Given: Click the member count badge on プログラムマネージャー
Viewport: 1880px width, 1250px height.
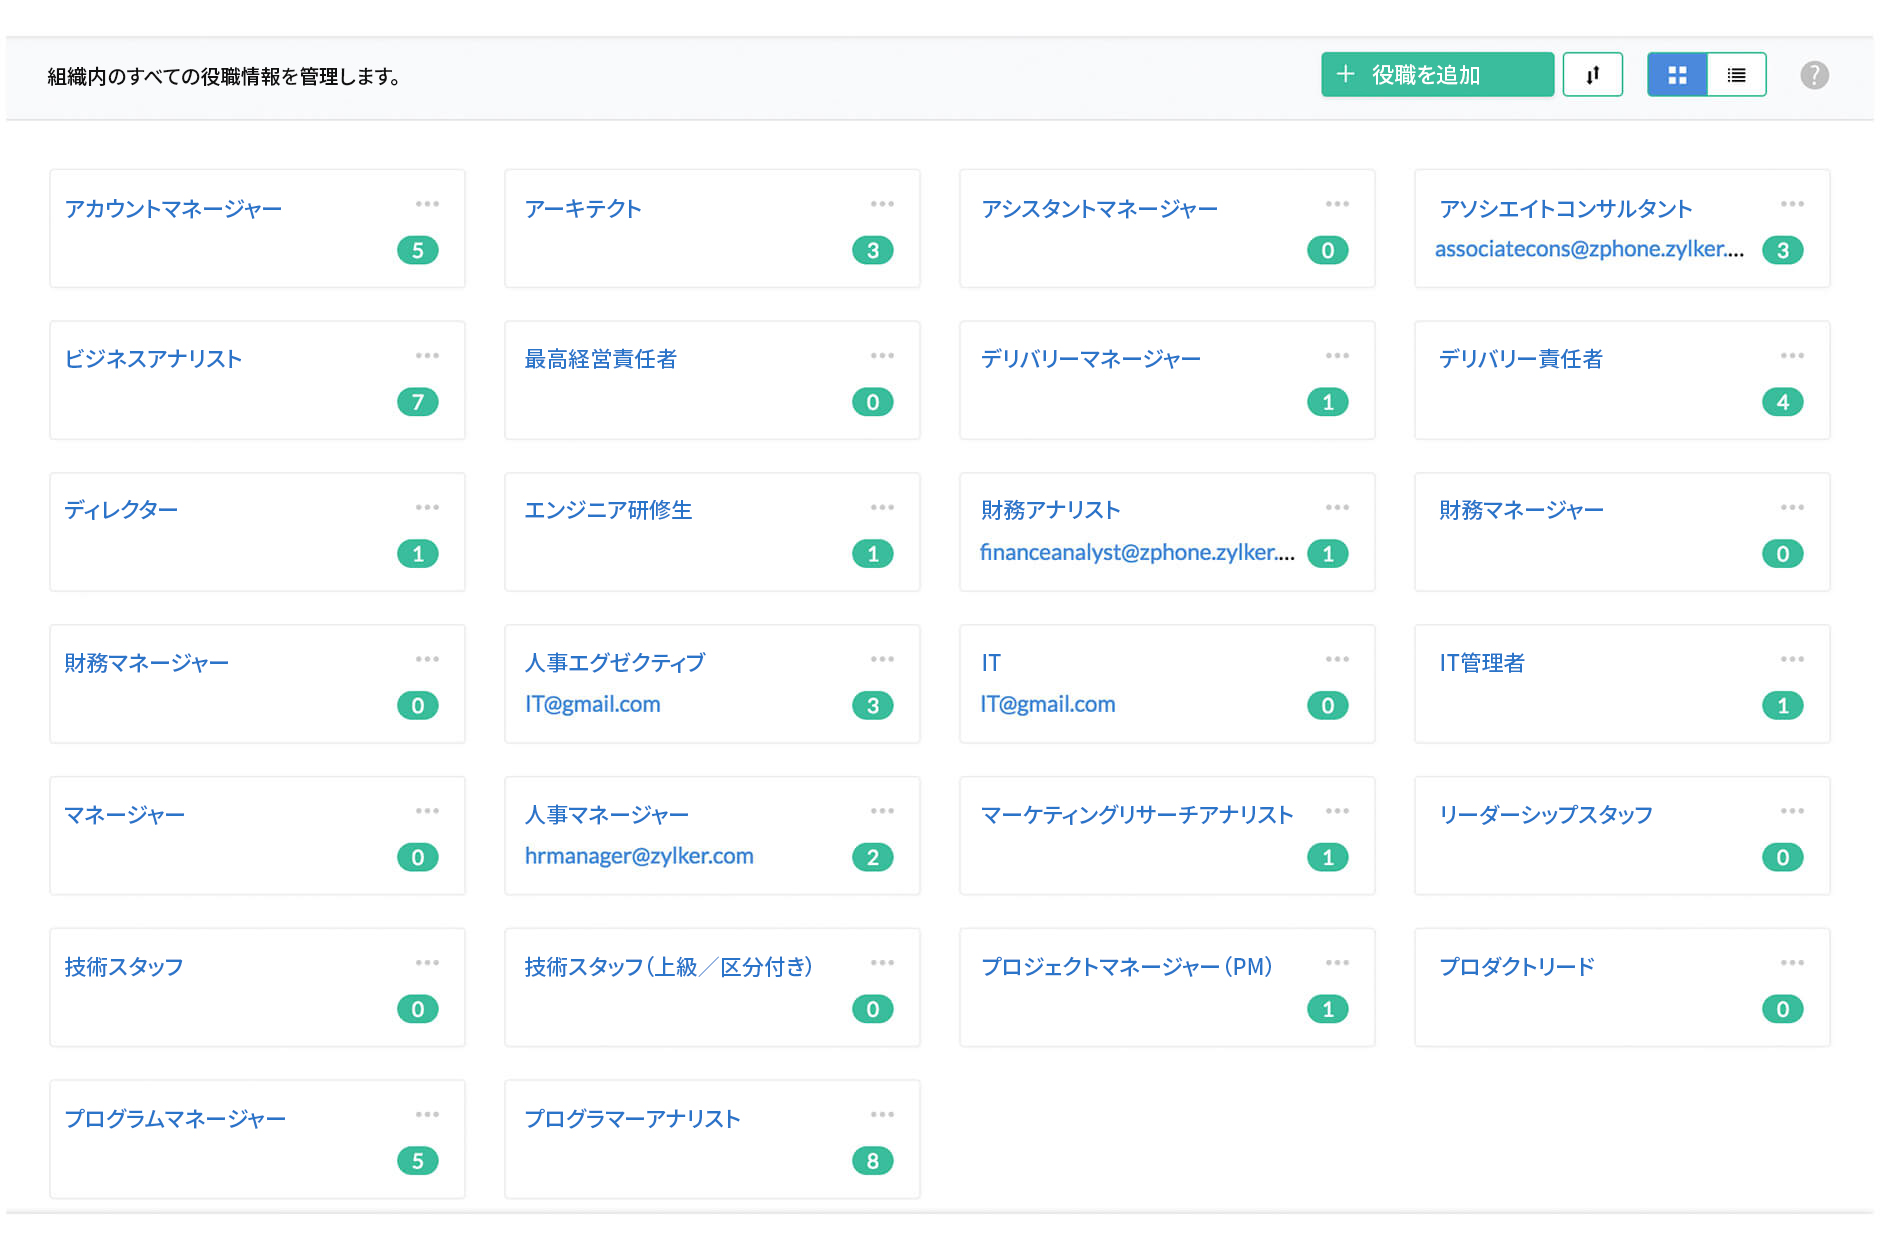Looking at the screenshot, I should coord(419,1161).
